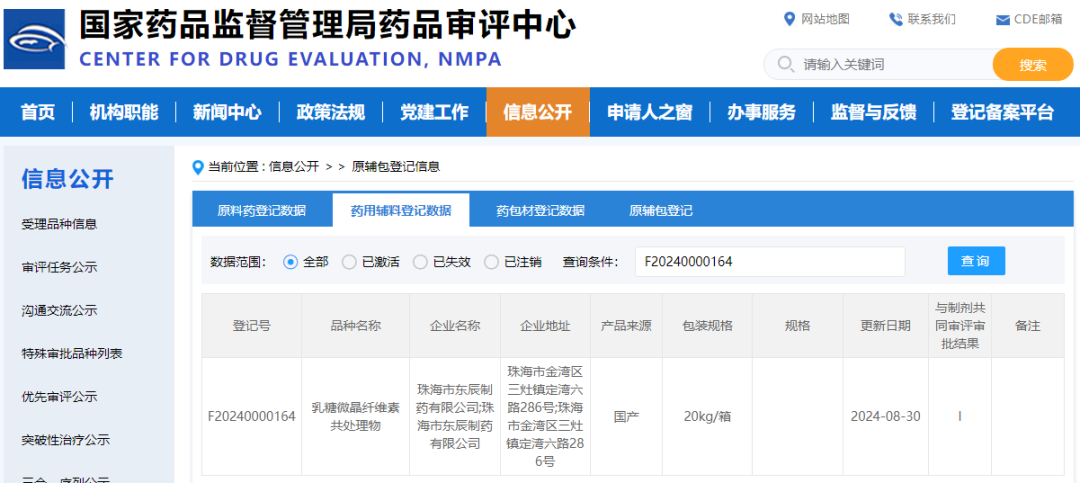This screenshot has height=483, width=1080.
Task: Open 审评任务公示 in the sidebar
Action: coord(59,267)
